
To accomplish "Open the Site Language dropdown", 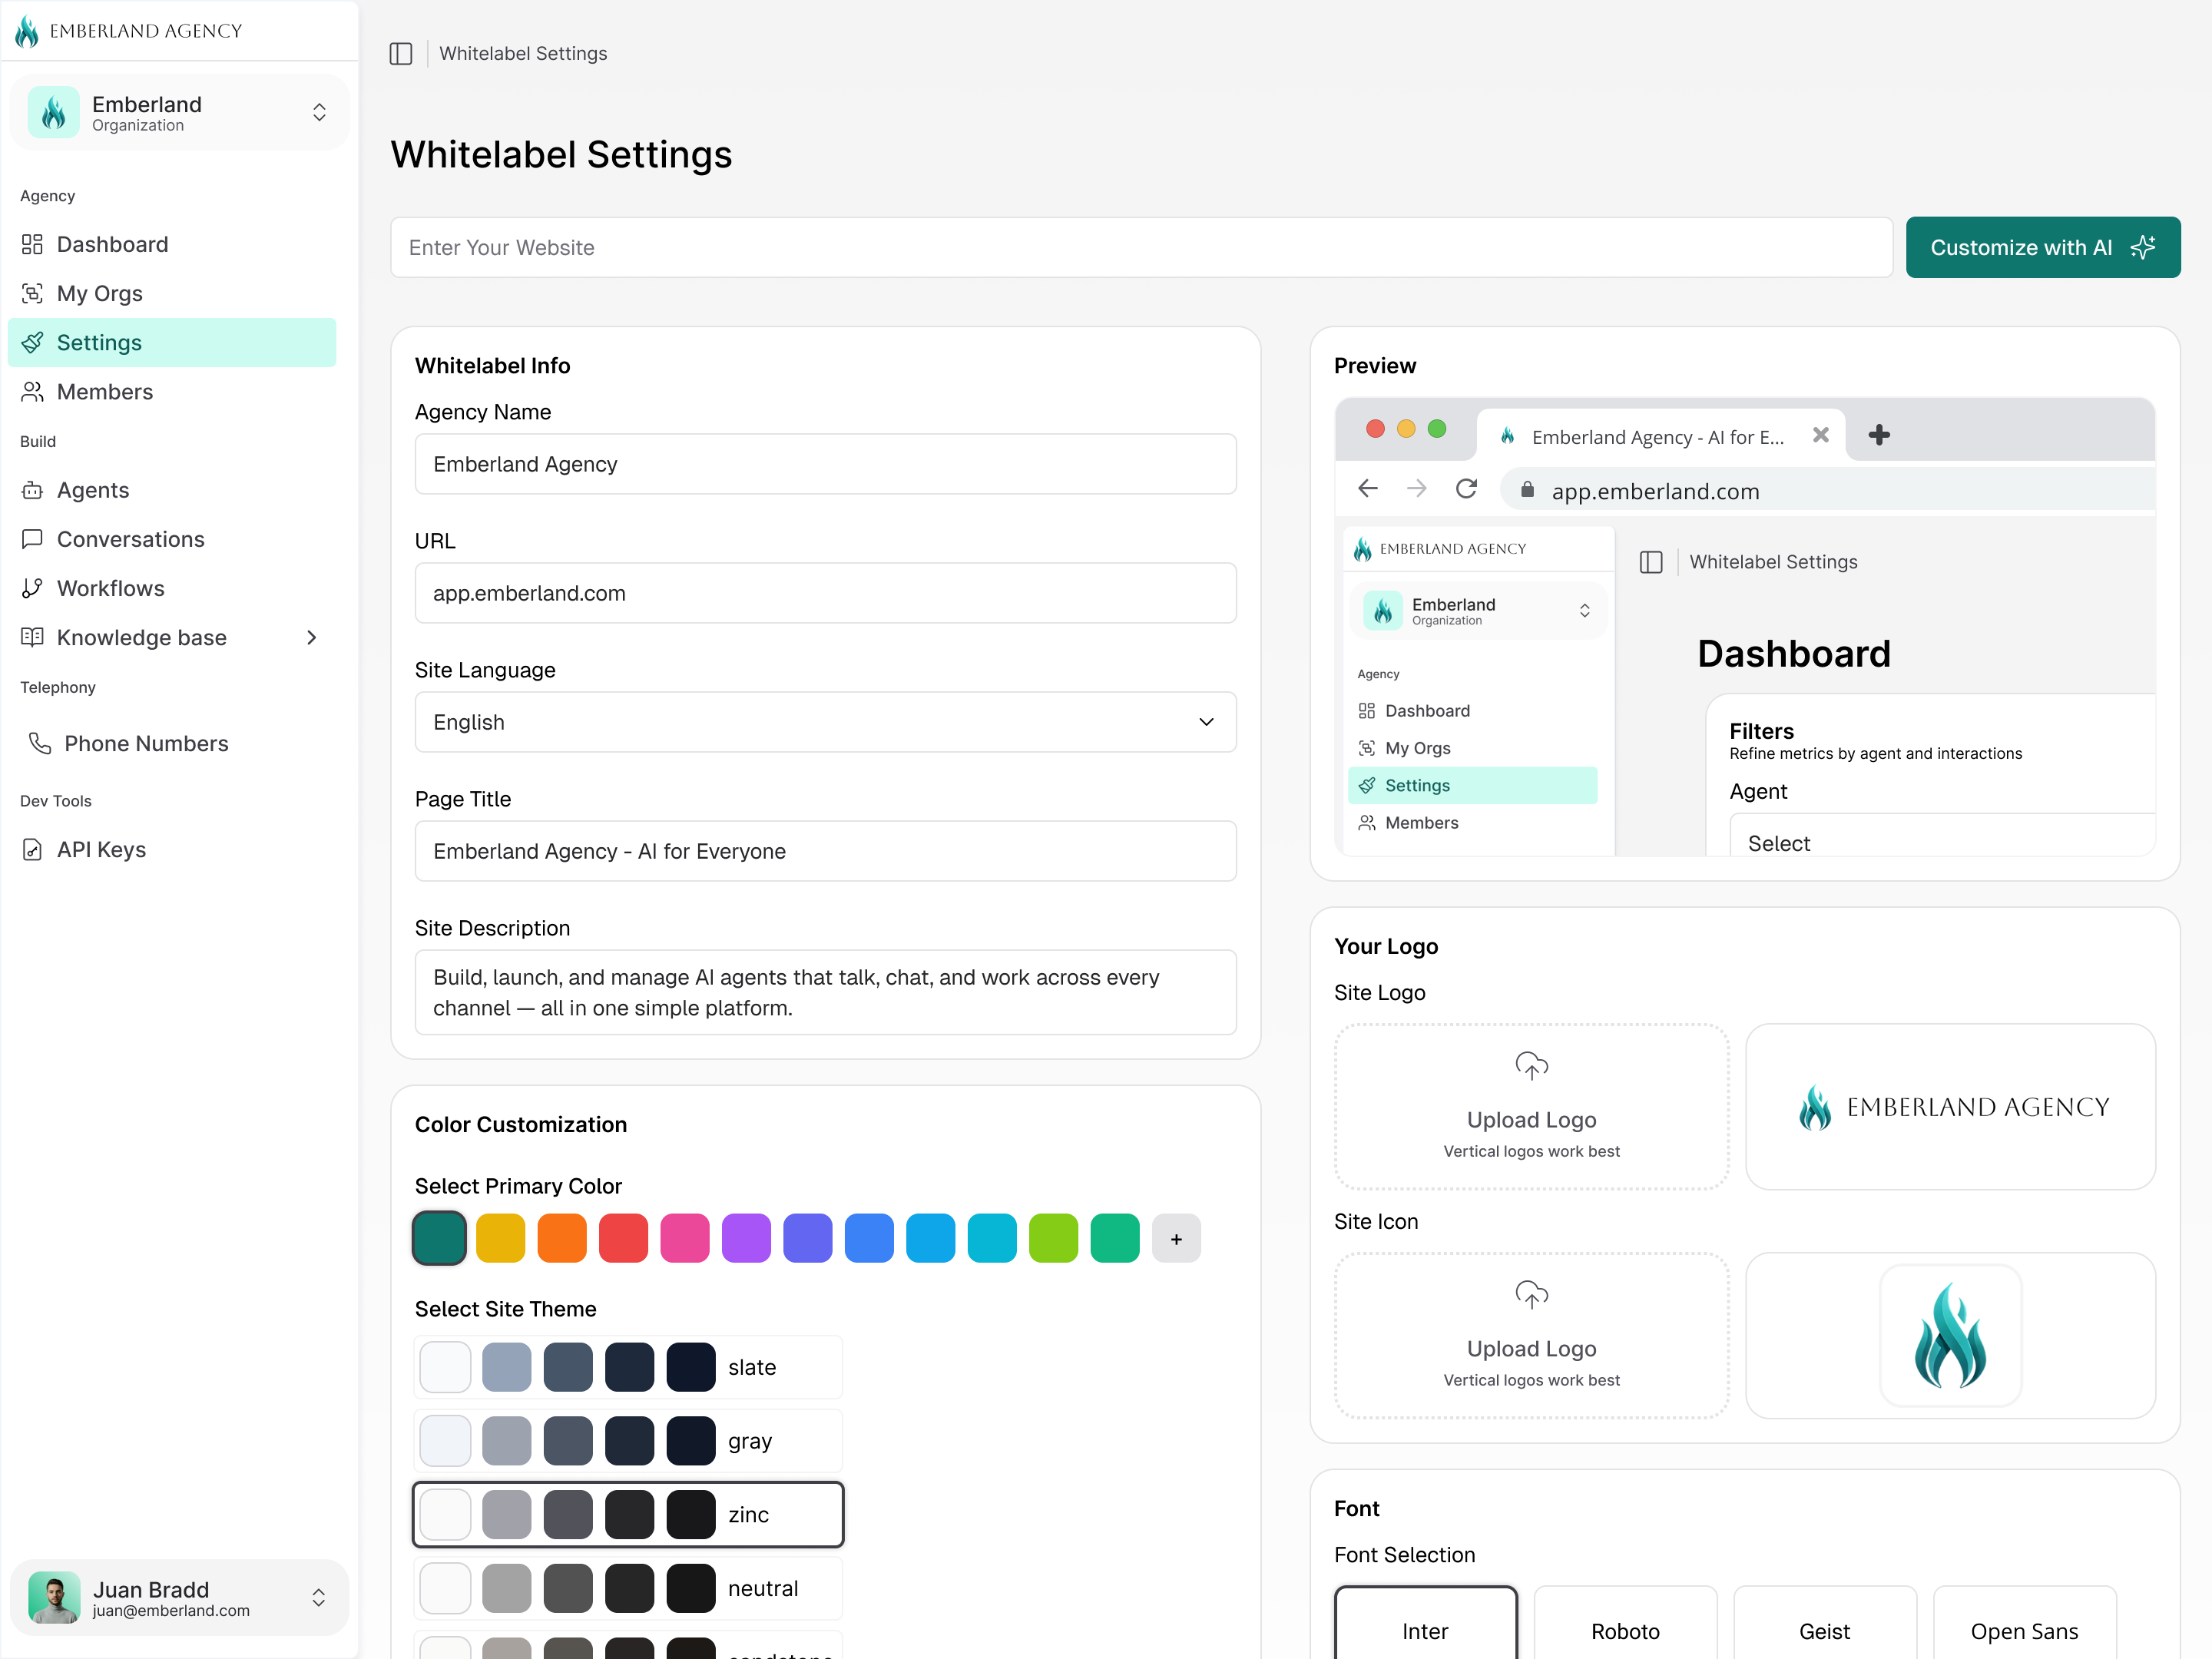I will pos(825,722).
